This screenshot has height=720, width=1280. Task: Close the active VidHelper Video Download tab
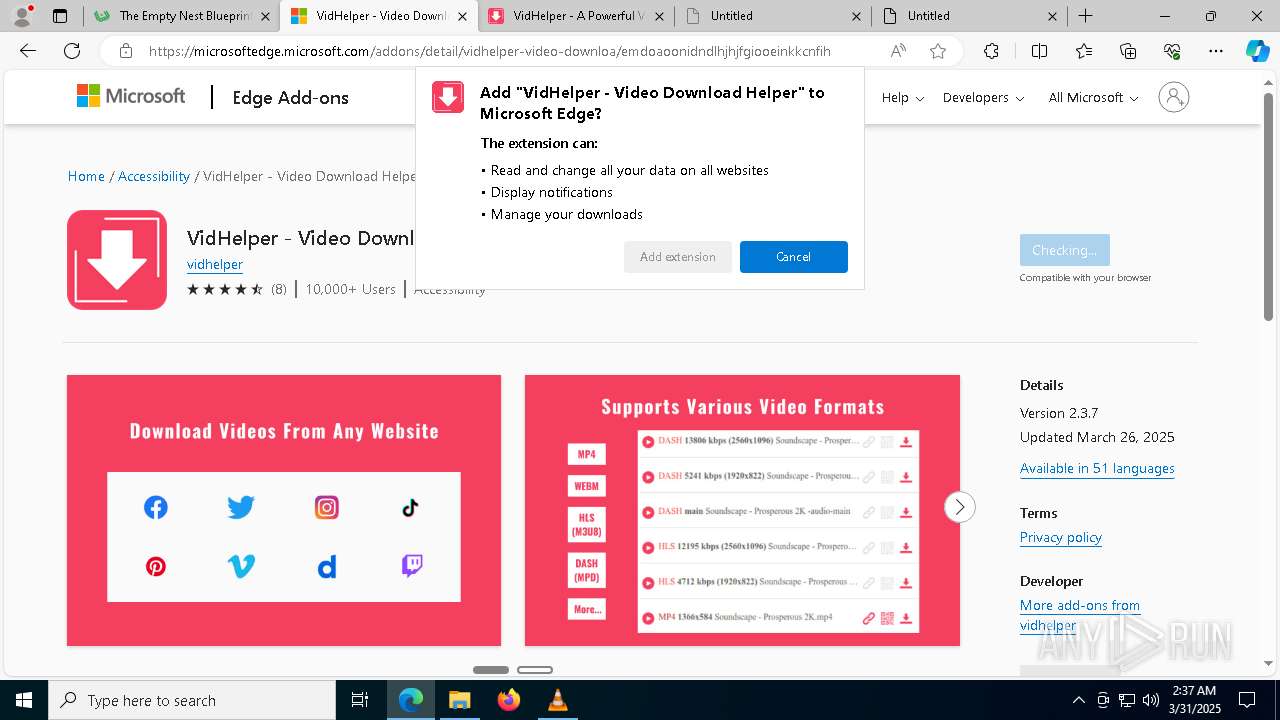(461, 16)
